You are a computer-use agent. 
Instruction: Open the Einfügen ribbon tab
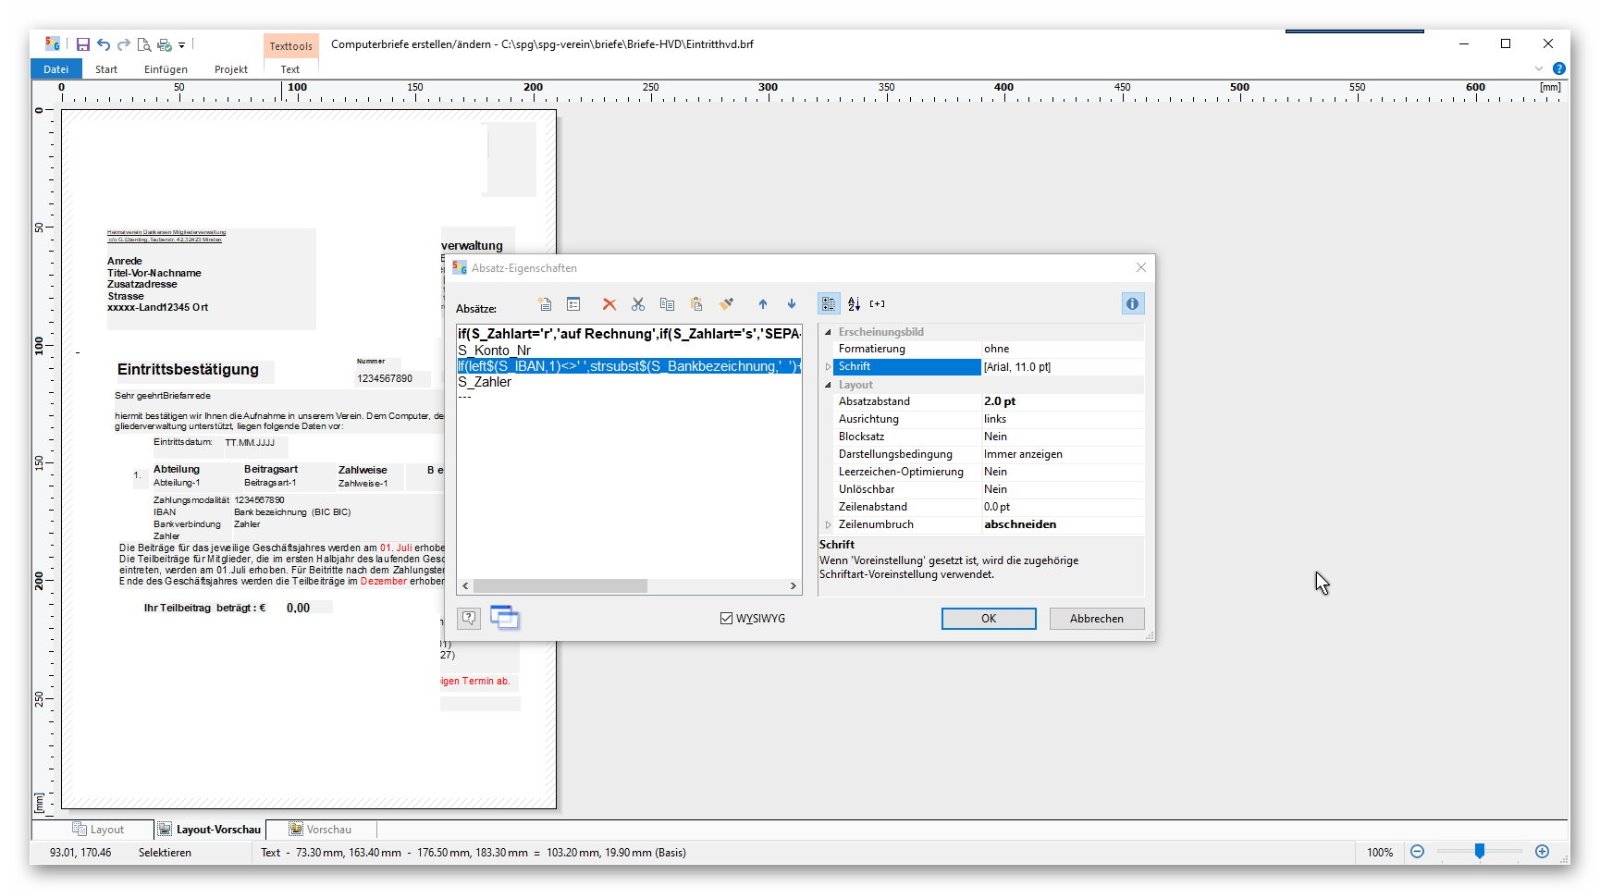[165, 70]
